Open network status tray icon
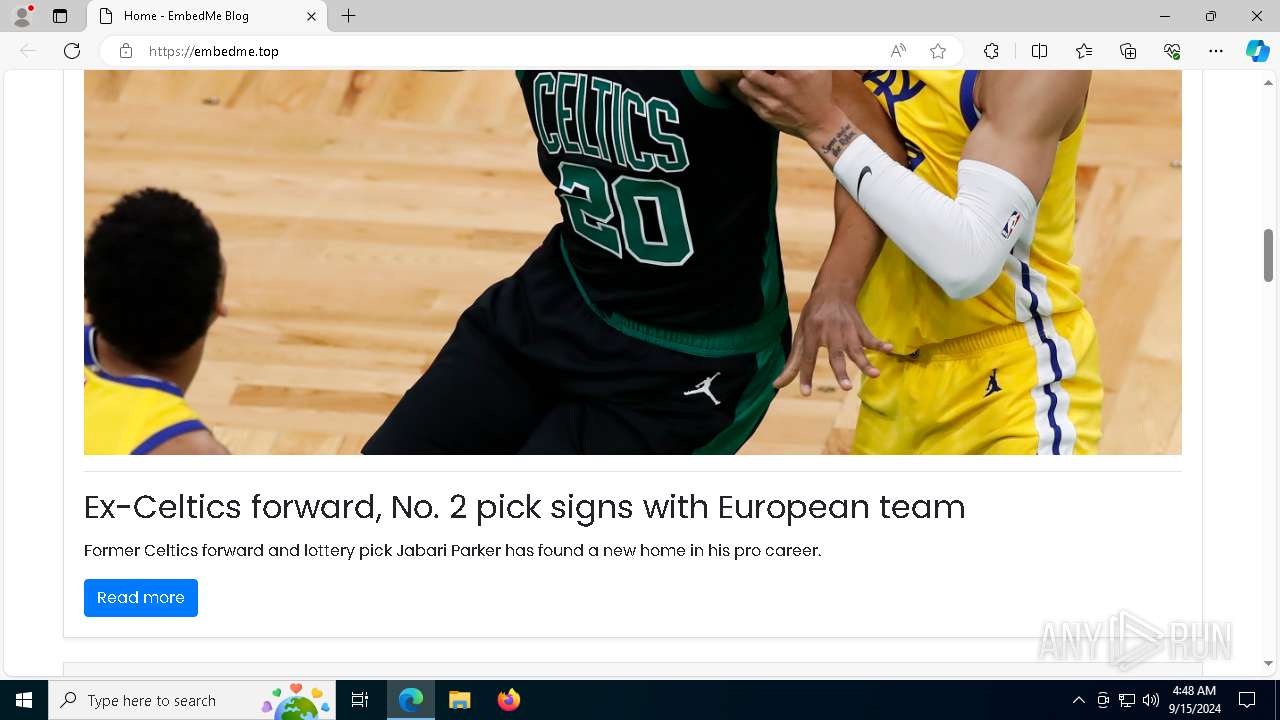Viewport: 1280px width, 720px height. [x=1127, y=700]
